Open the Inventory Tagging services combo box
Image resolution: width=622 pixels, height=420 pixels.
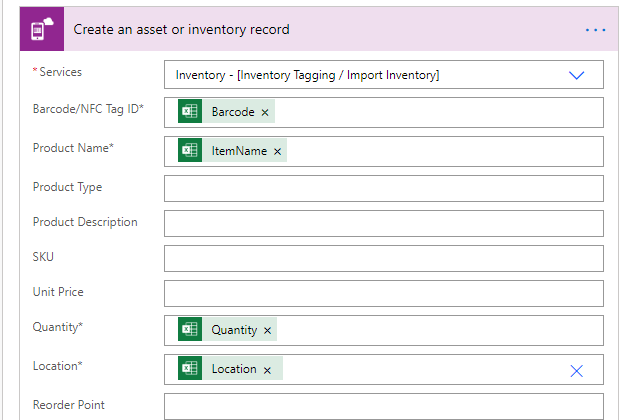(x=384, y=75)
